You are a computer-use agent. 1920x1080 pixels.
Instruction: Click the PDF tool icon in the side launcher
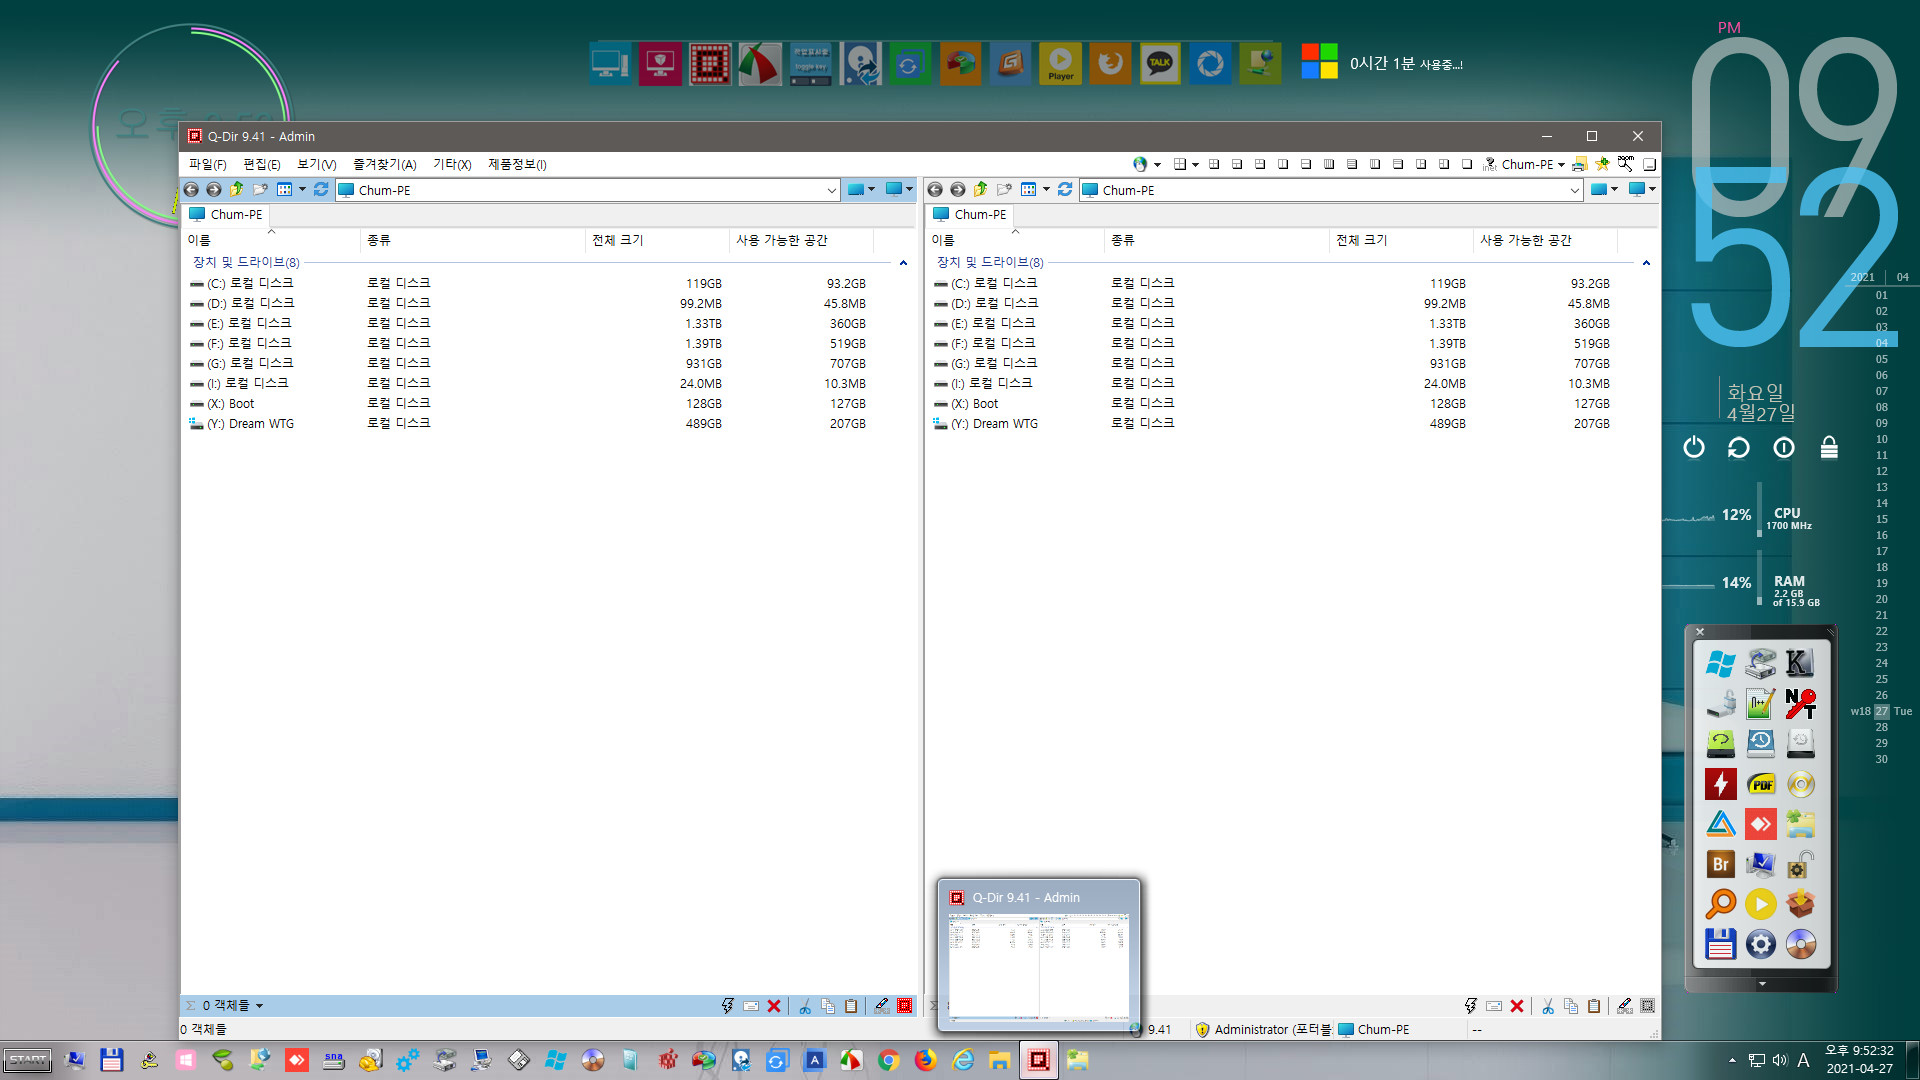click(x=1761, y=784)
